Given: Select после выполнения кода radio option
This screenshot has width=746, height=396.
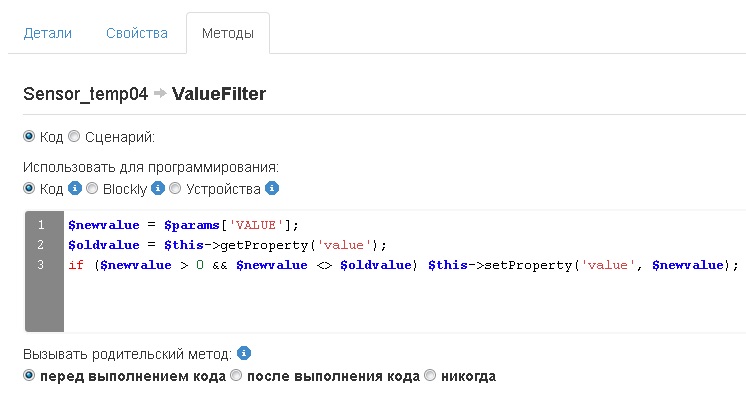Looking at the screenshot, I should pos(236,376).
